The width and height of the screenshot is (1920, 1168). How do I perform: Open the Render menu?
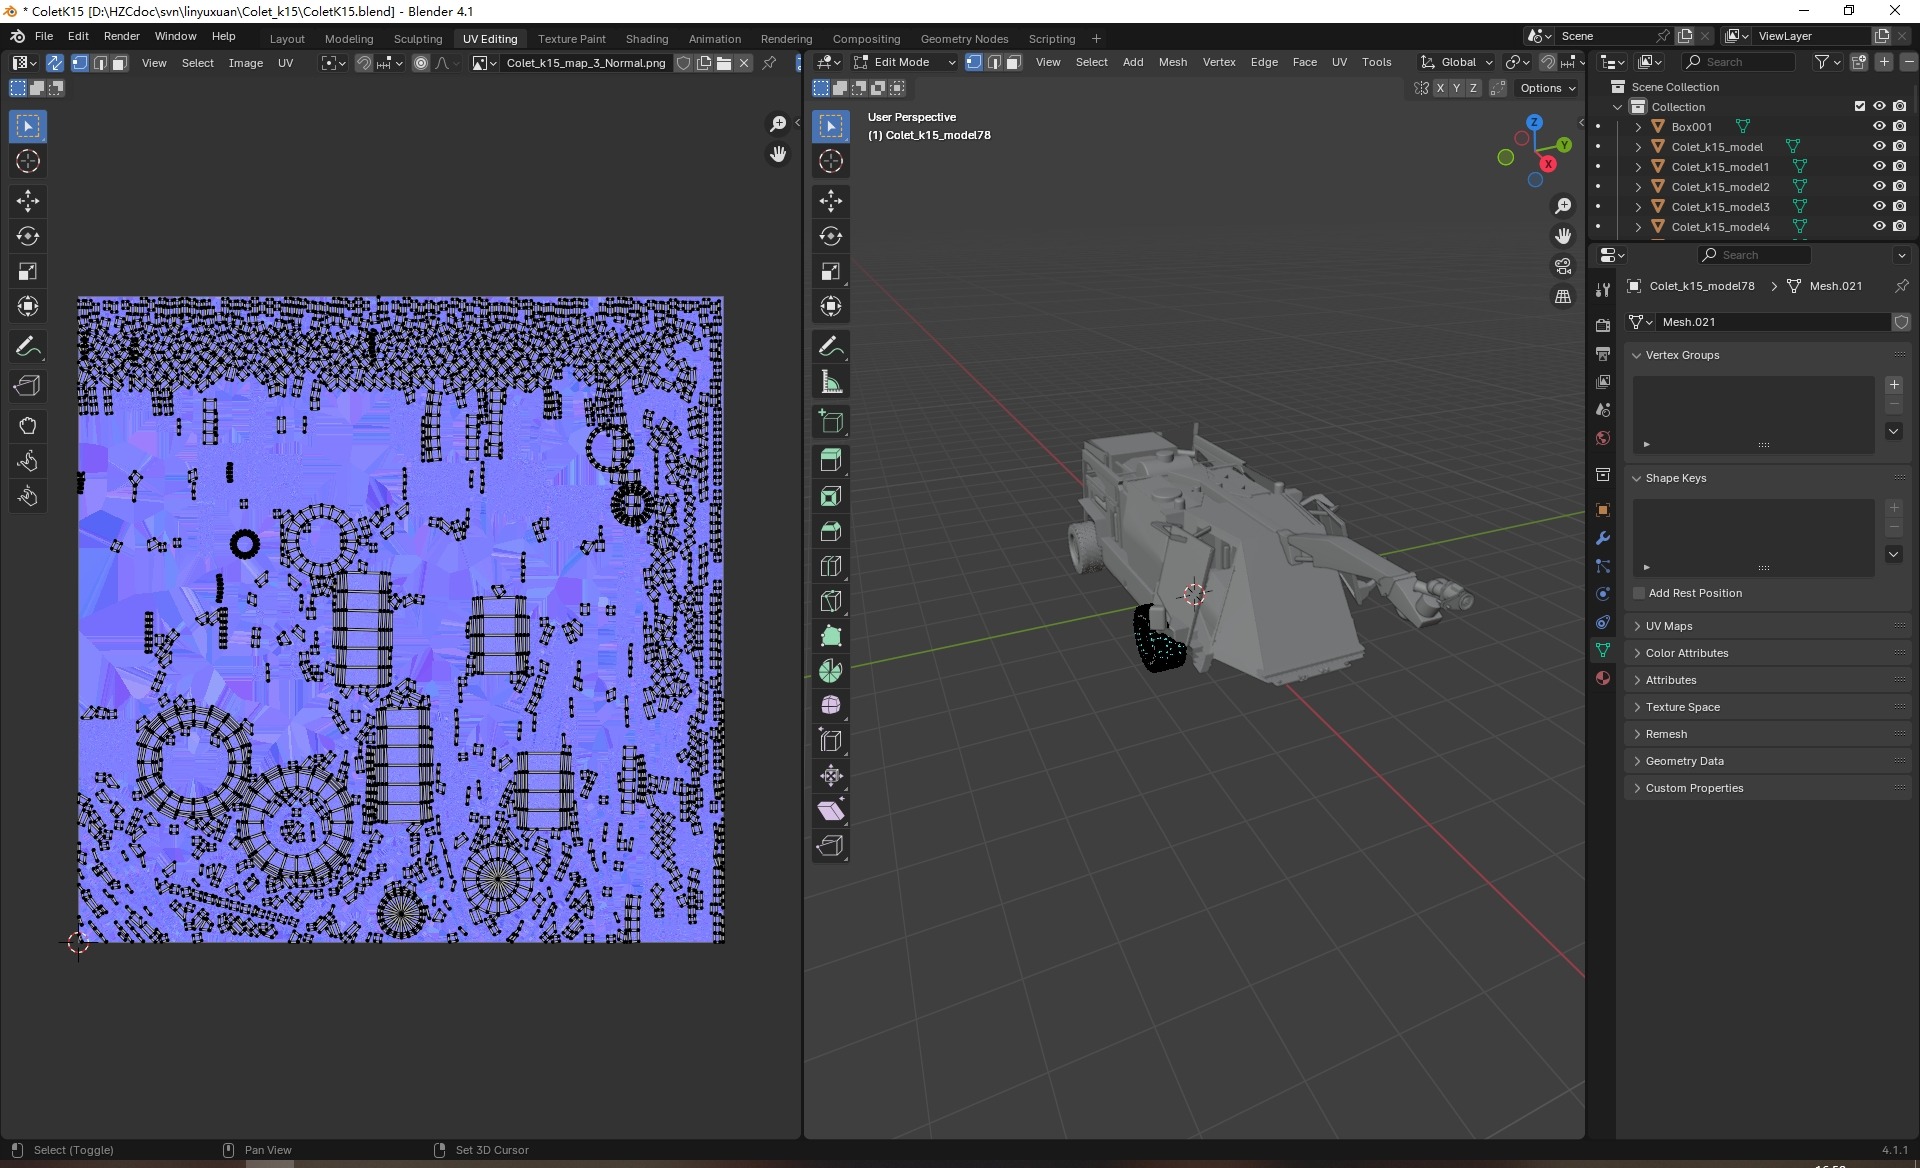click(122, 36)
